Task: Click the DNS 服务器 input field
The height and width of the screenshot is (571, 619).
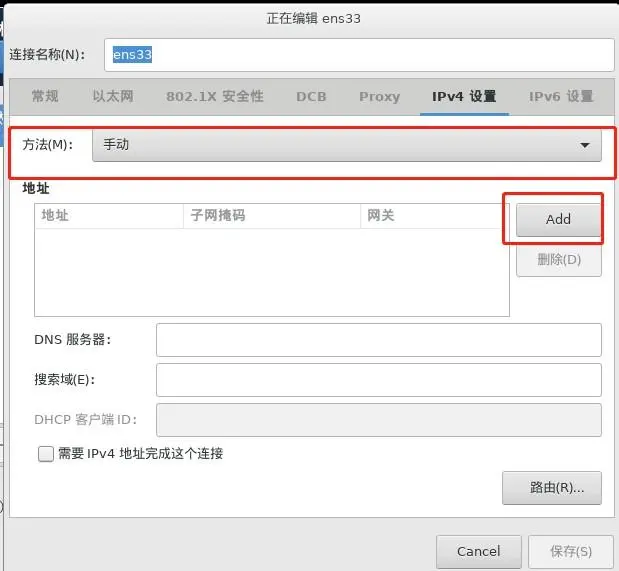Action: [x=379, y=340]
